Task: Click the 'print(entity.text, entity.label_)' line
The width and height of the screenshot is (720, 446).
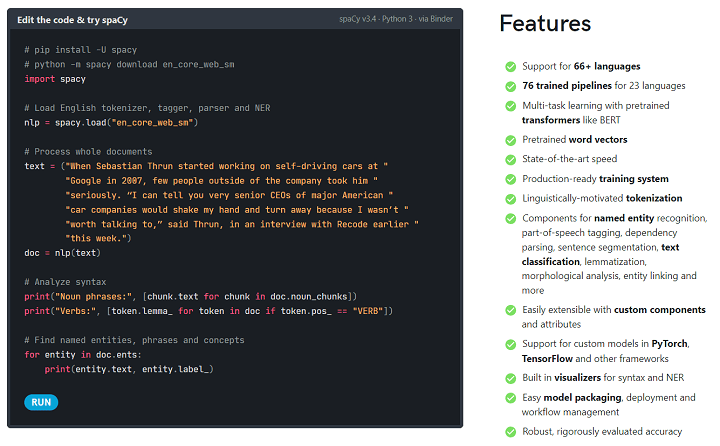Action: [129, 369]
